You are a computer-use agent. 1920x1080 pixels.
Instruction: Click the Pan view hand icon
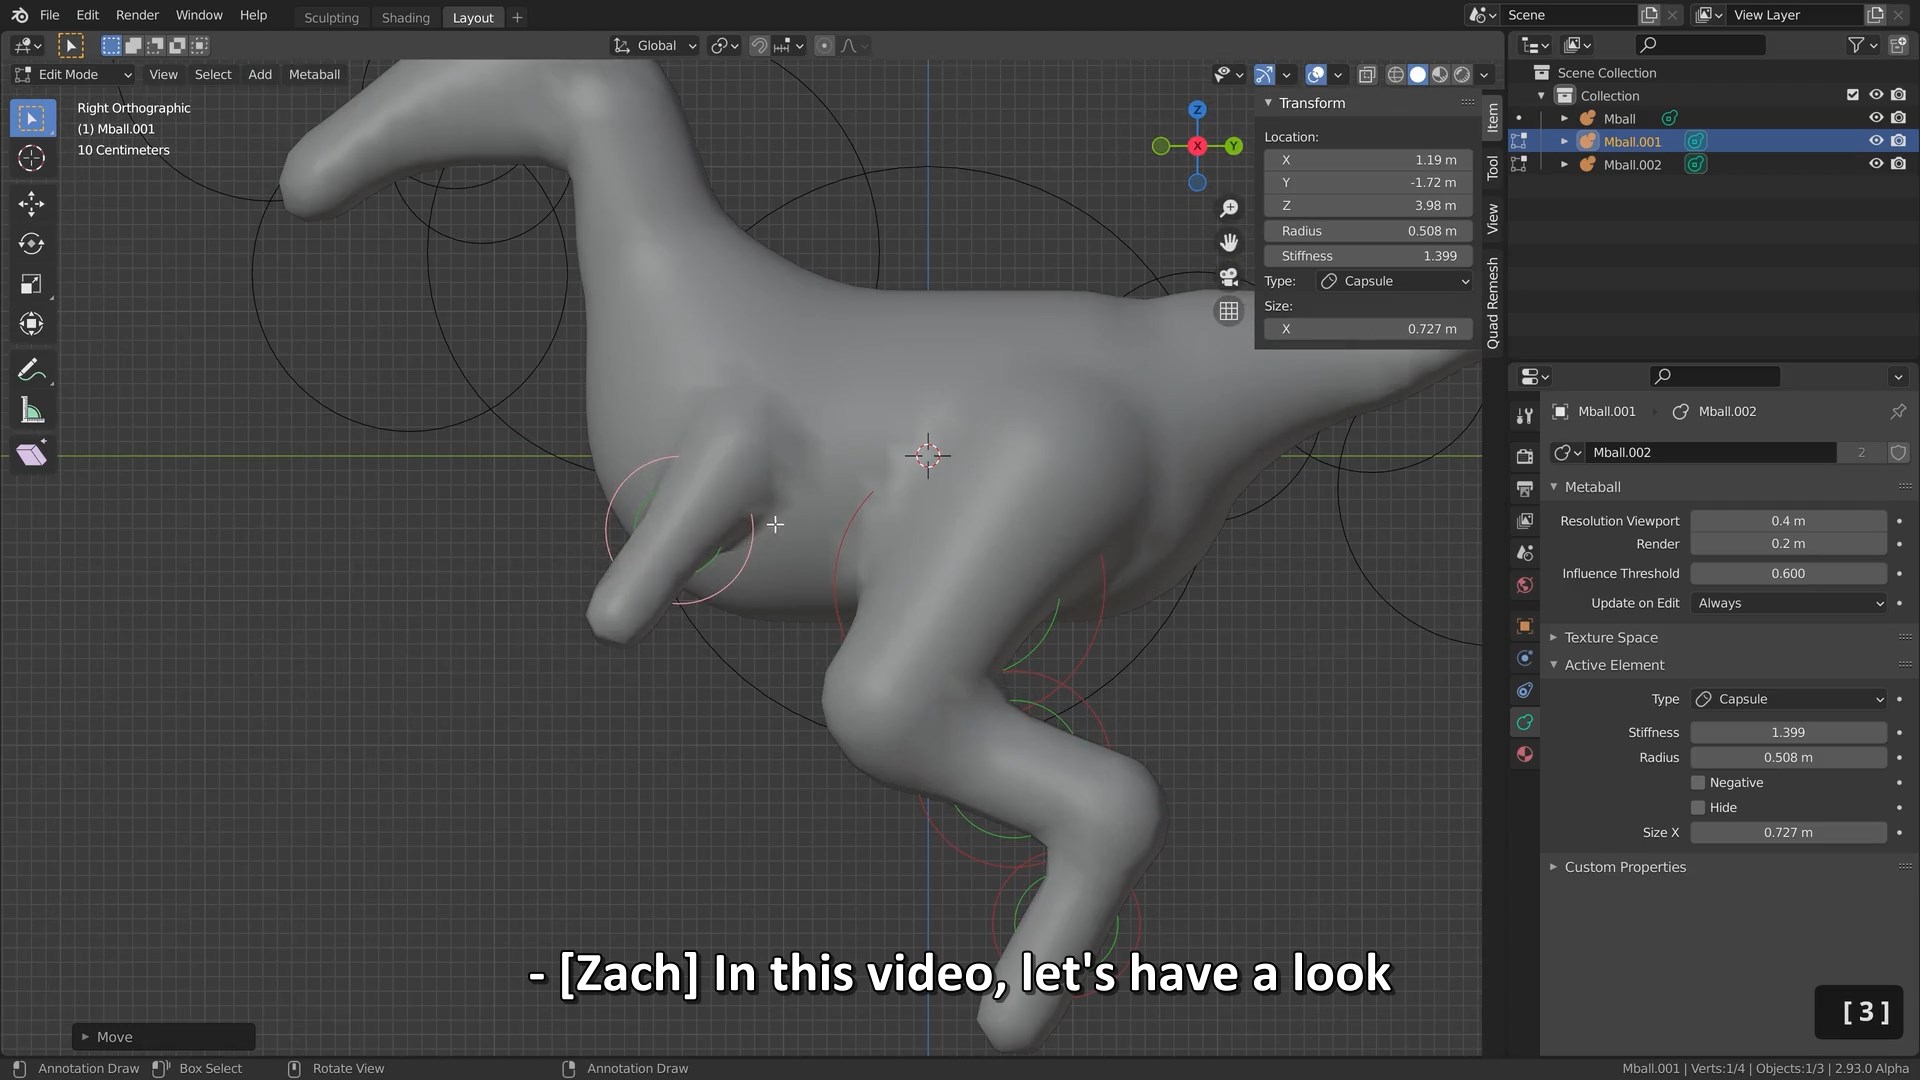pos(1229,243)
